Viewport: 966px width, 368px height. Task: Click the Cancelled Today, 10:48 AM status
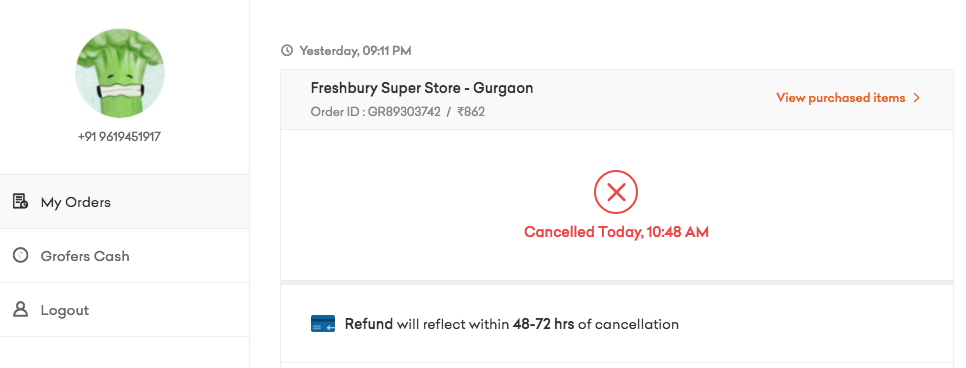tap(616, 232)
